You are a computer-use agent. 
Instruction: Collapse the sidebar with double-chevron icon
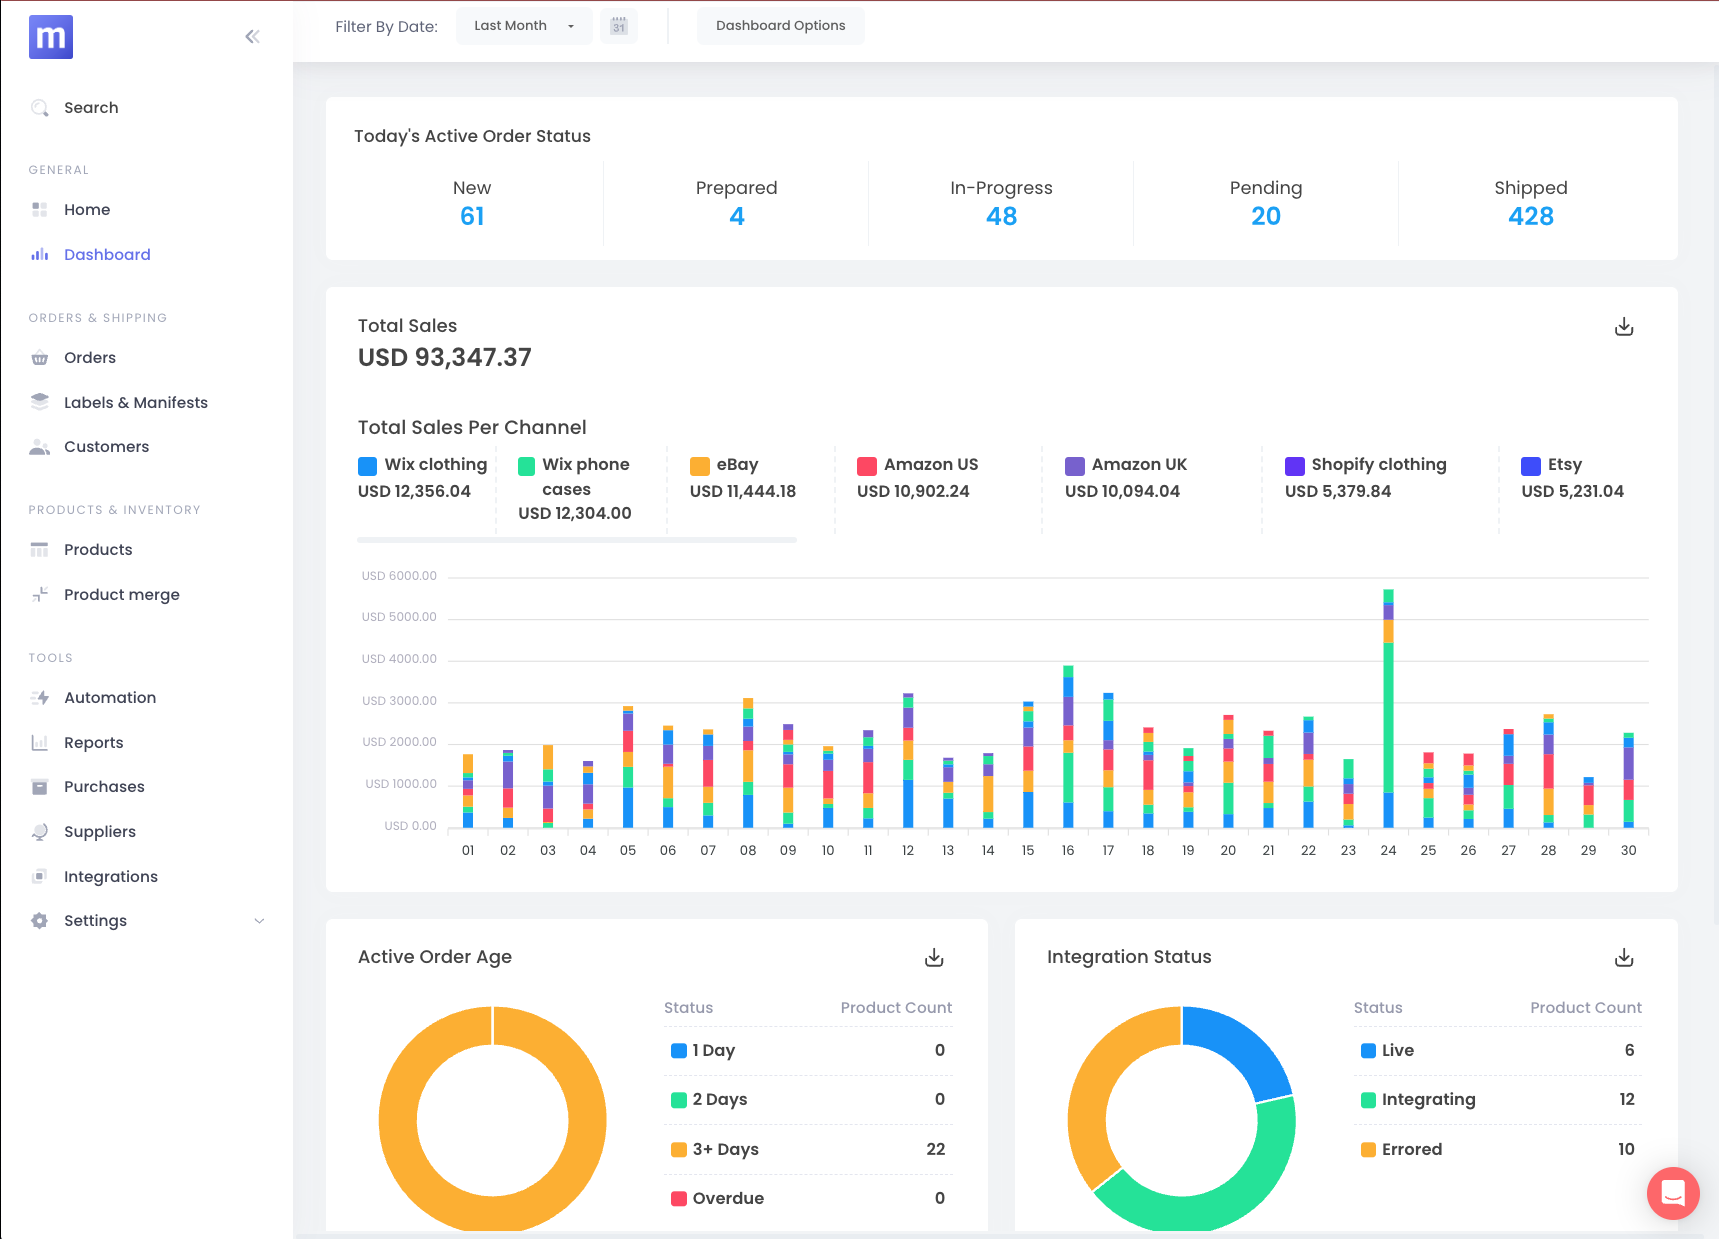252,37
